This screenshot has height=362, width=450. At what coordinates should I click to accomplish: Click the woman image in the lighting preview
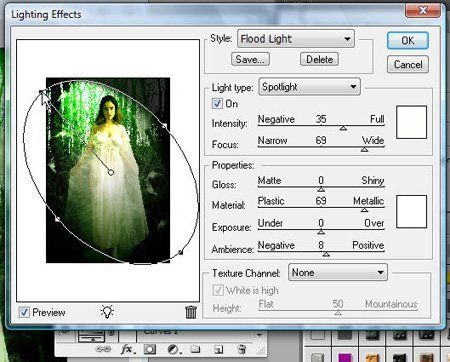108,170
